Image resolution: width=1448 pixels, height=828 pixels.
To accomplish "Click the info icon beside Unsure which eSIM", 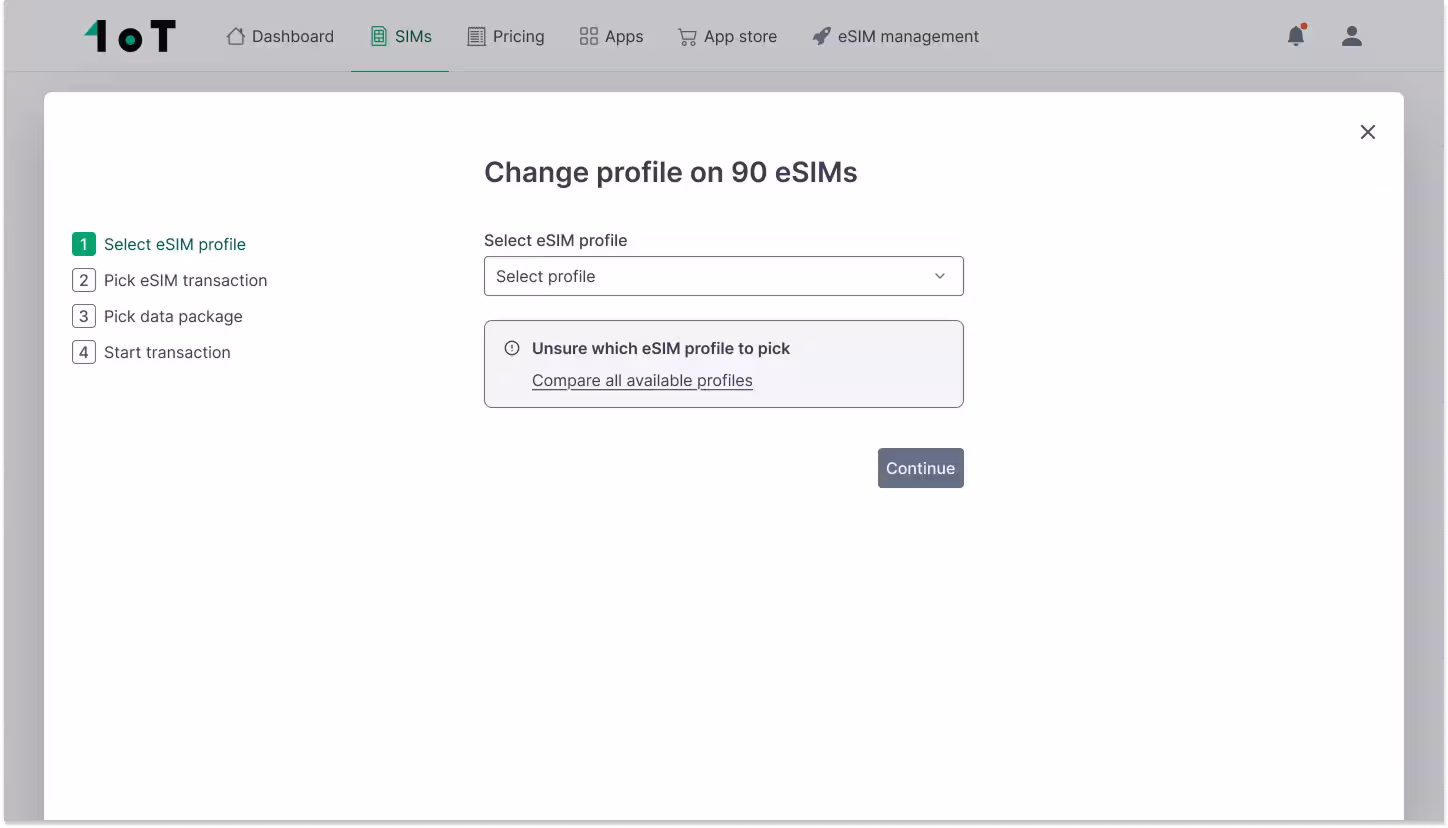I will pos(512,348).
